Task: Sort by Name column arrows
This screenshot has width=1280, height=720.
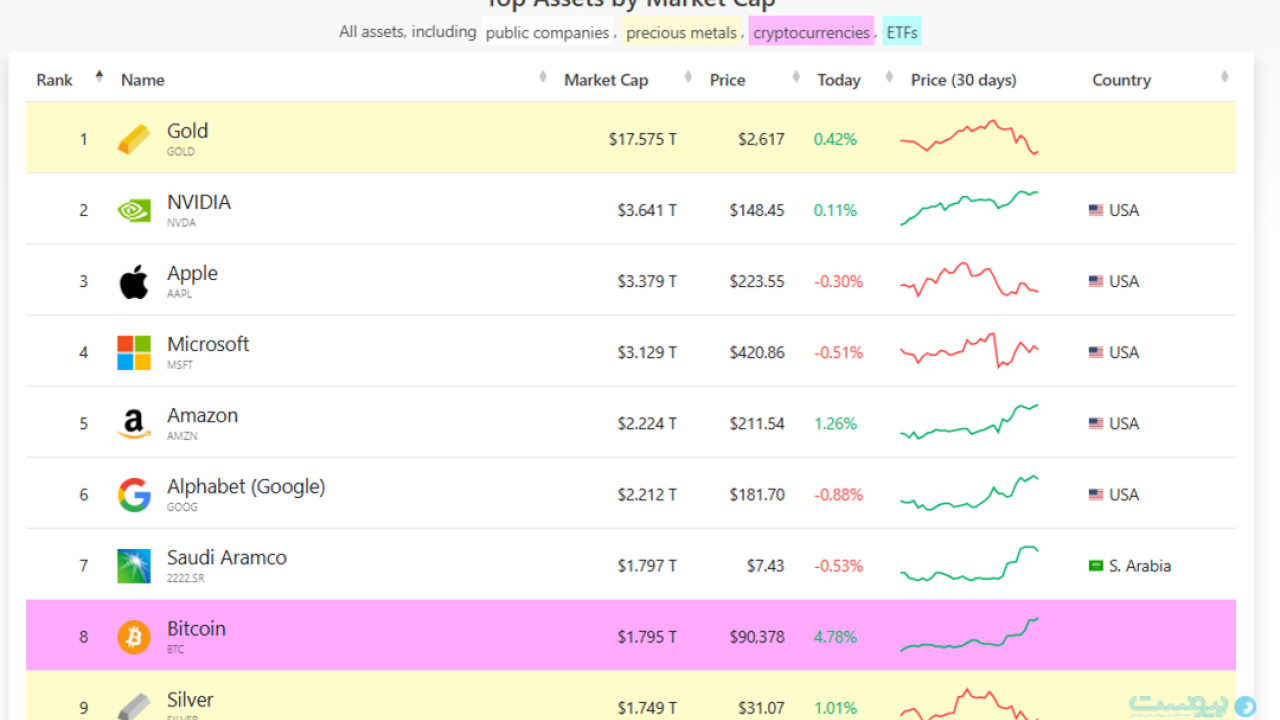Action: (543, 77)
